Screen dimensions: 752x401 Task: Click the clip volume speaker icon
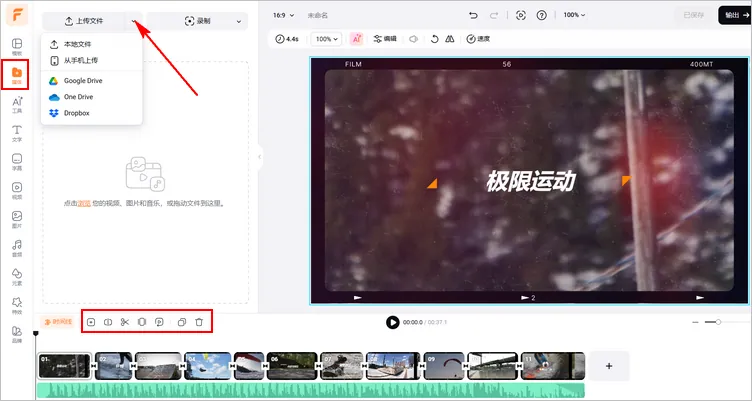pos(413,39)
